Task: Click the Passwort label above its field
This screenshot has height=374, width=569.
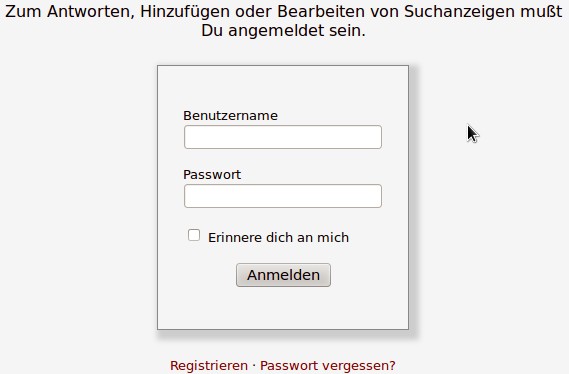Action: tap(212, 175)
